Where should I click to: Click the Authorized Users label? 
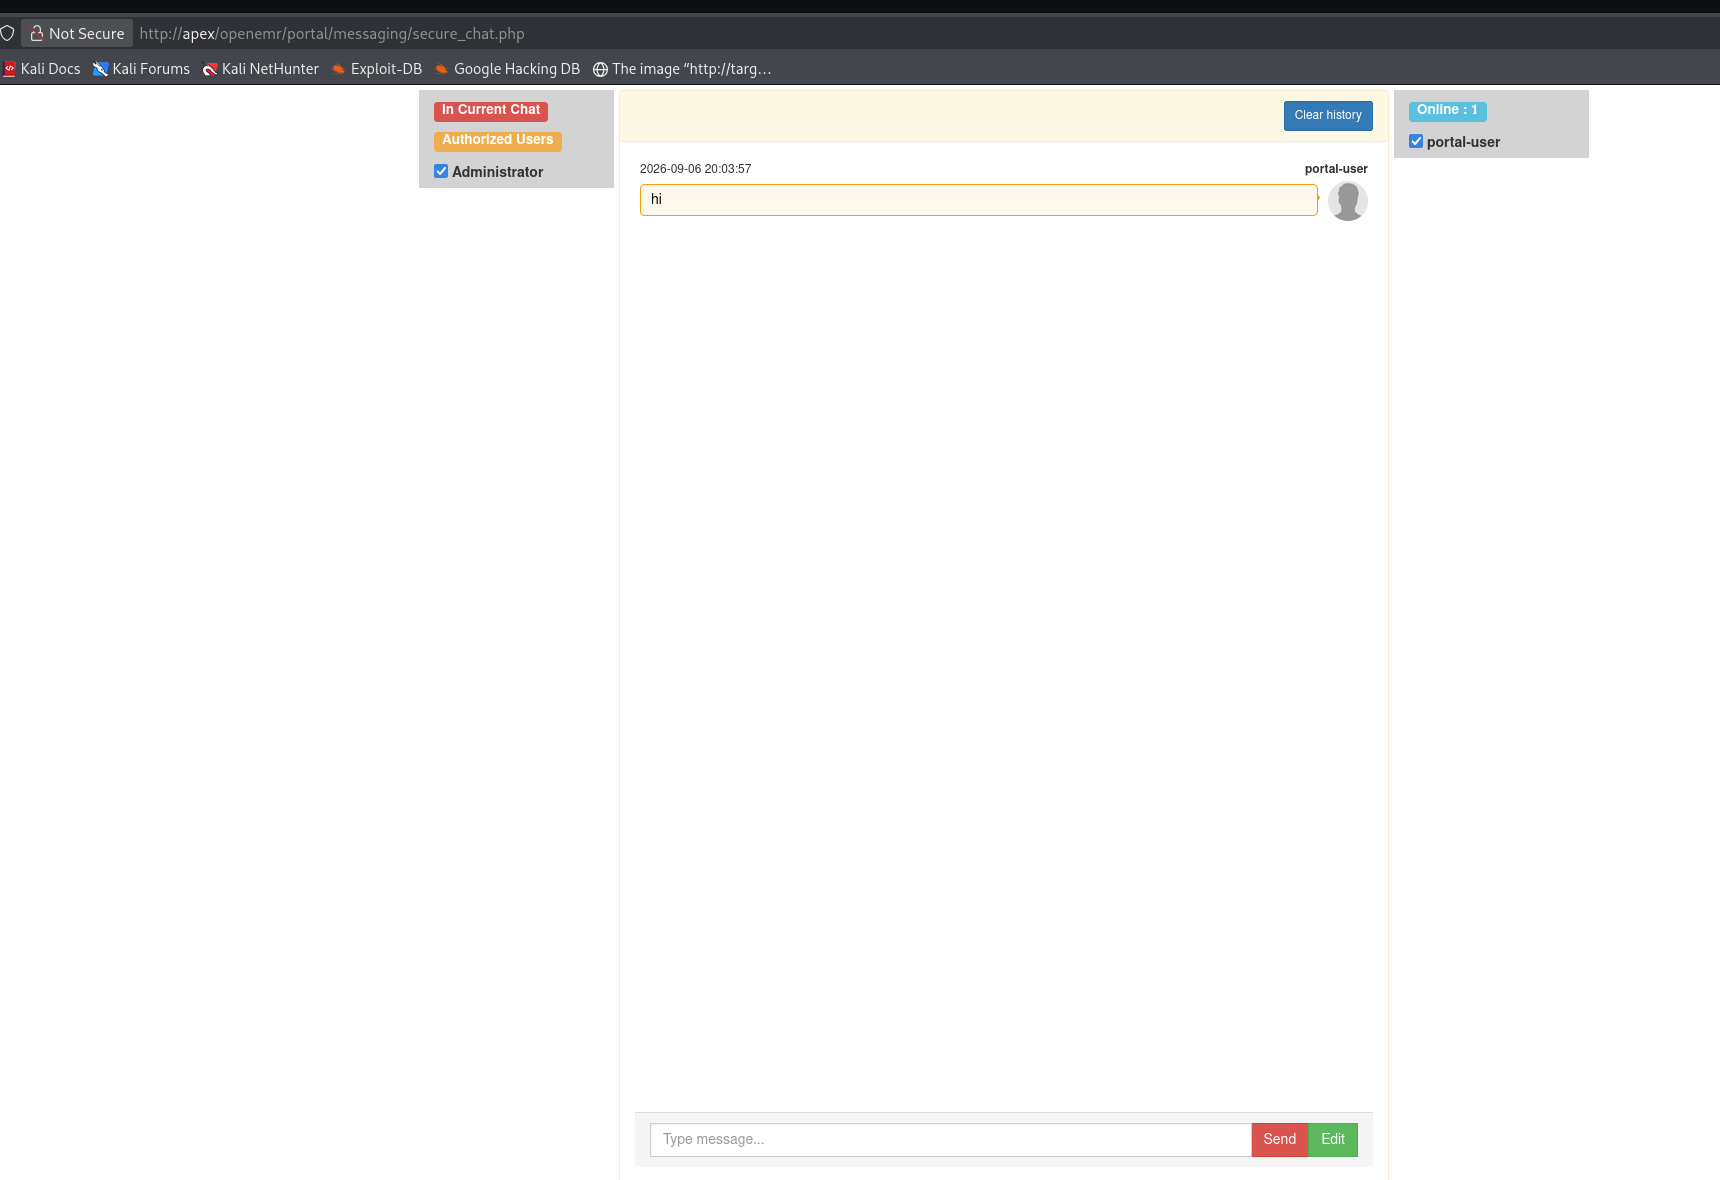click(x=498, y=140)
